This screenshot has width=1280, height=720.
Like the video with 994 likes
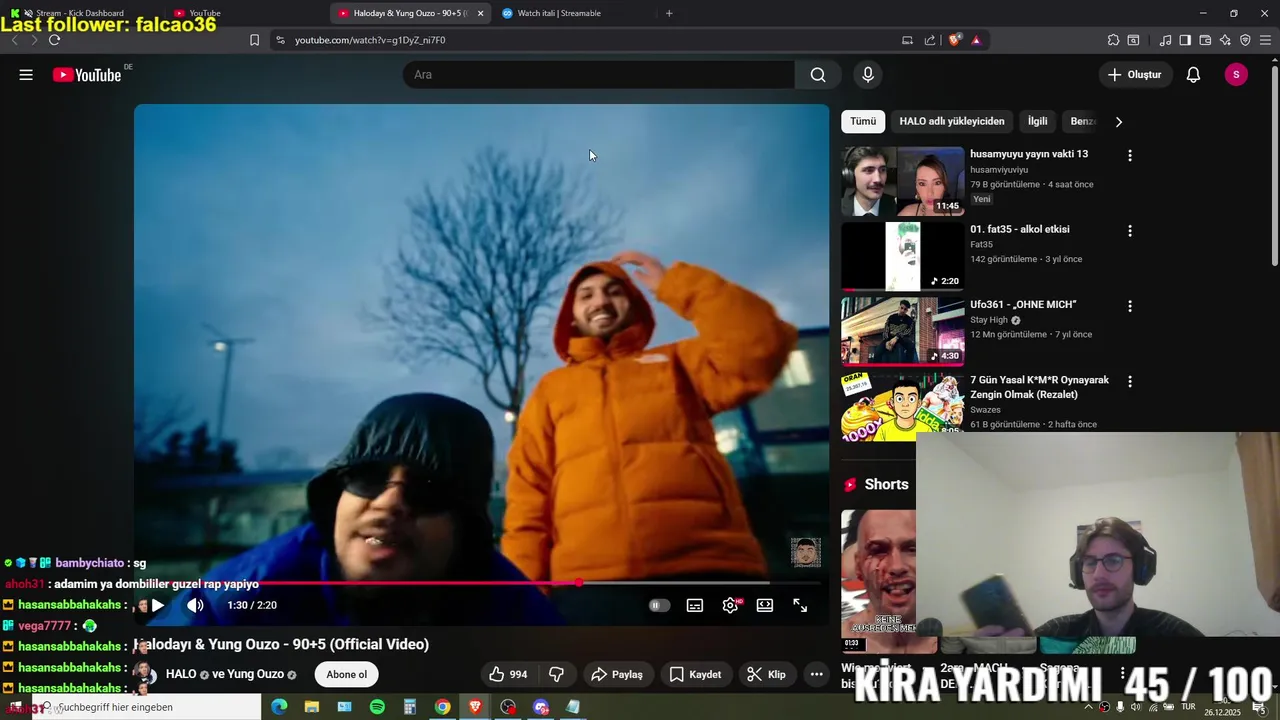click(x=508, y=674)
